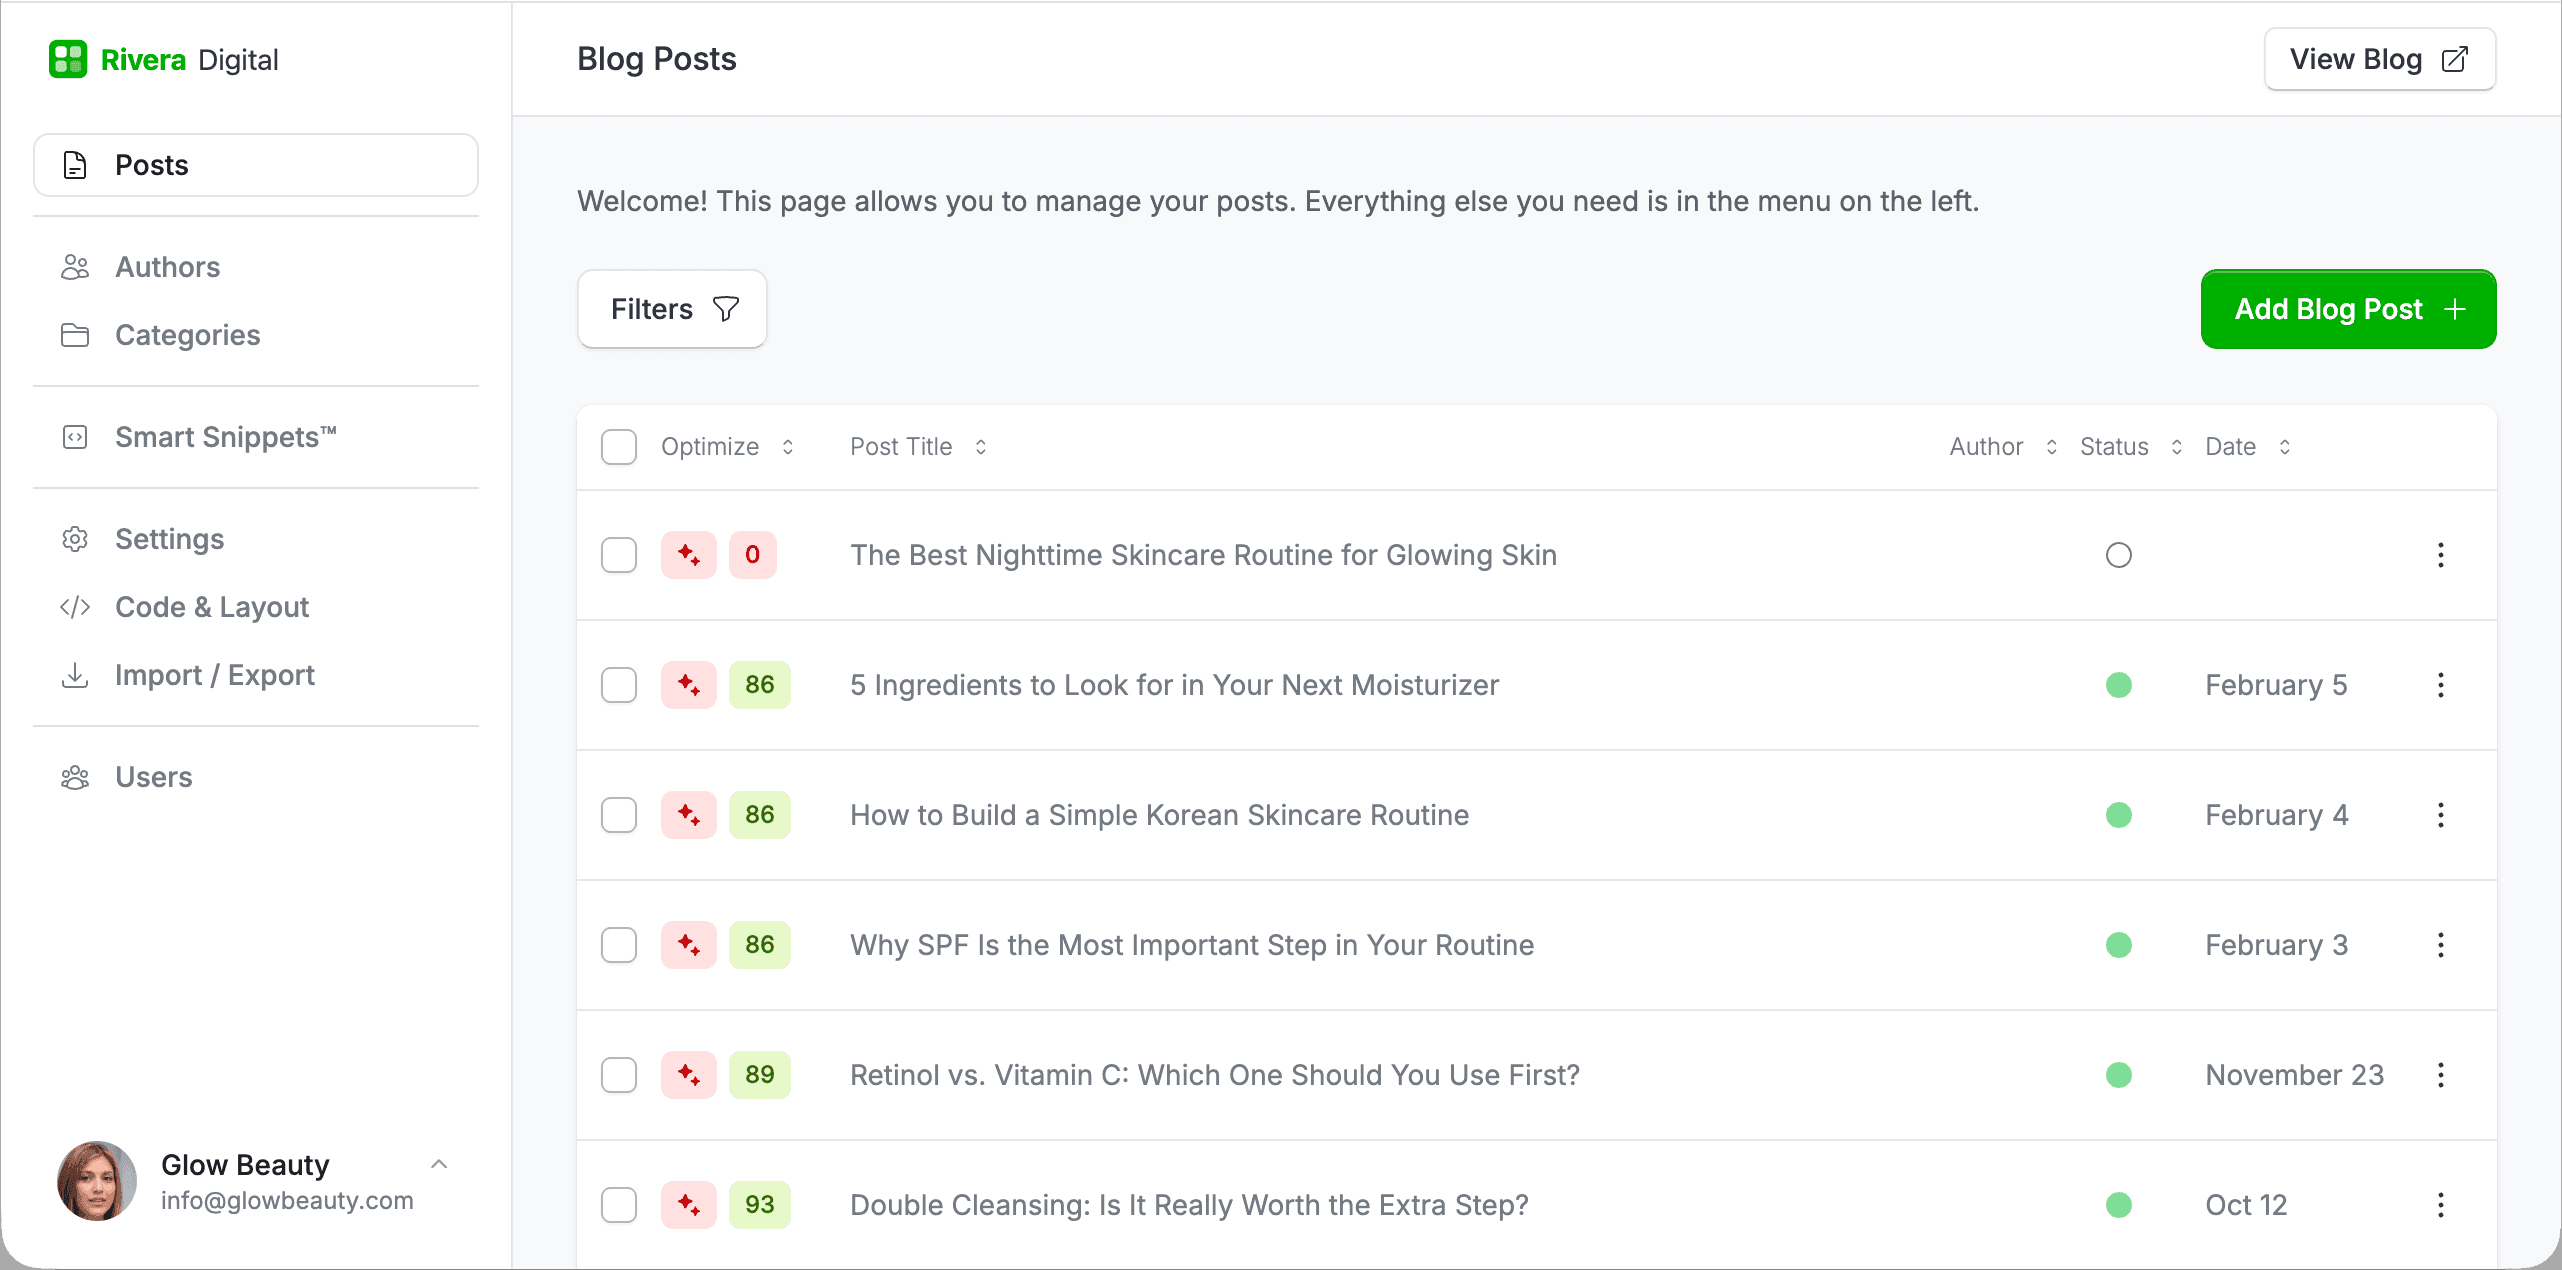This screenshot has width=2562, height=1270.
Task: Go to Import / Export menu item
Action: pos(214,675)
